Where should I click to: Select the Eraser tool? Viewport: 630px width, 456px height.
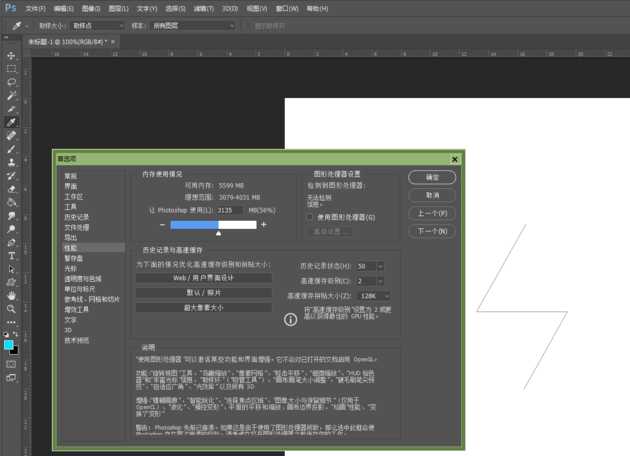[x=11, y=188]
